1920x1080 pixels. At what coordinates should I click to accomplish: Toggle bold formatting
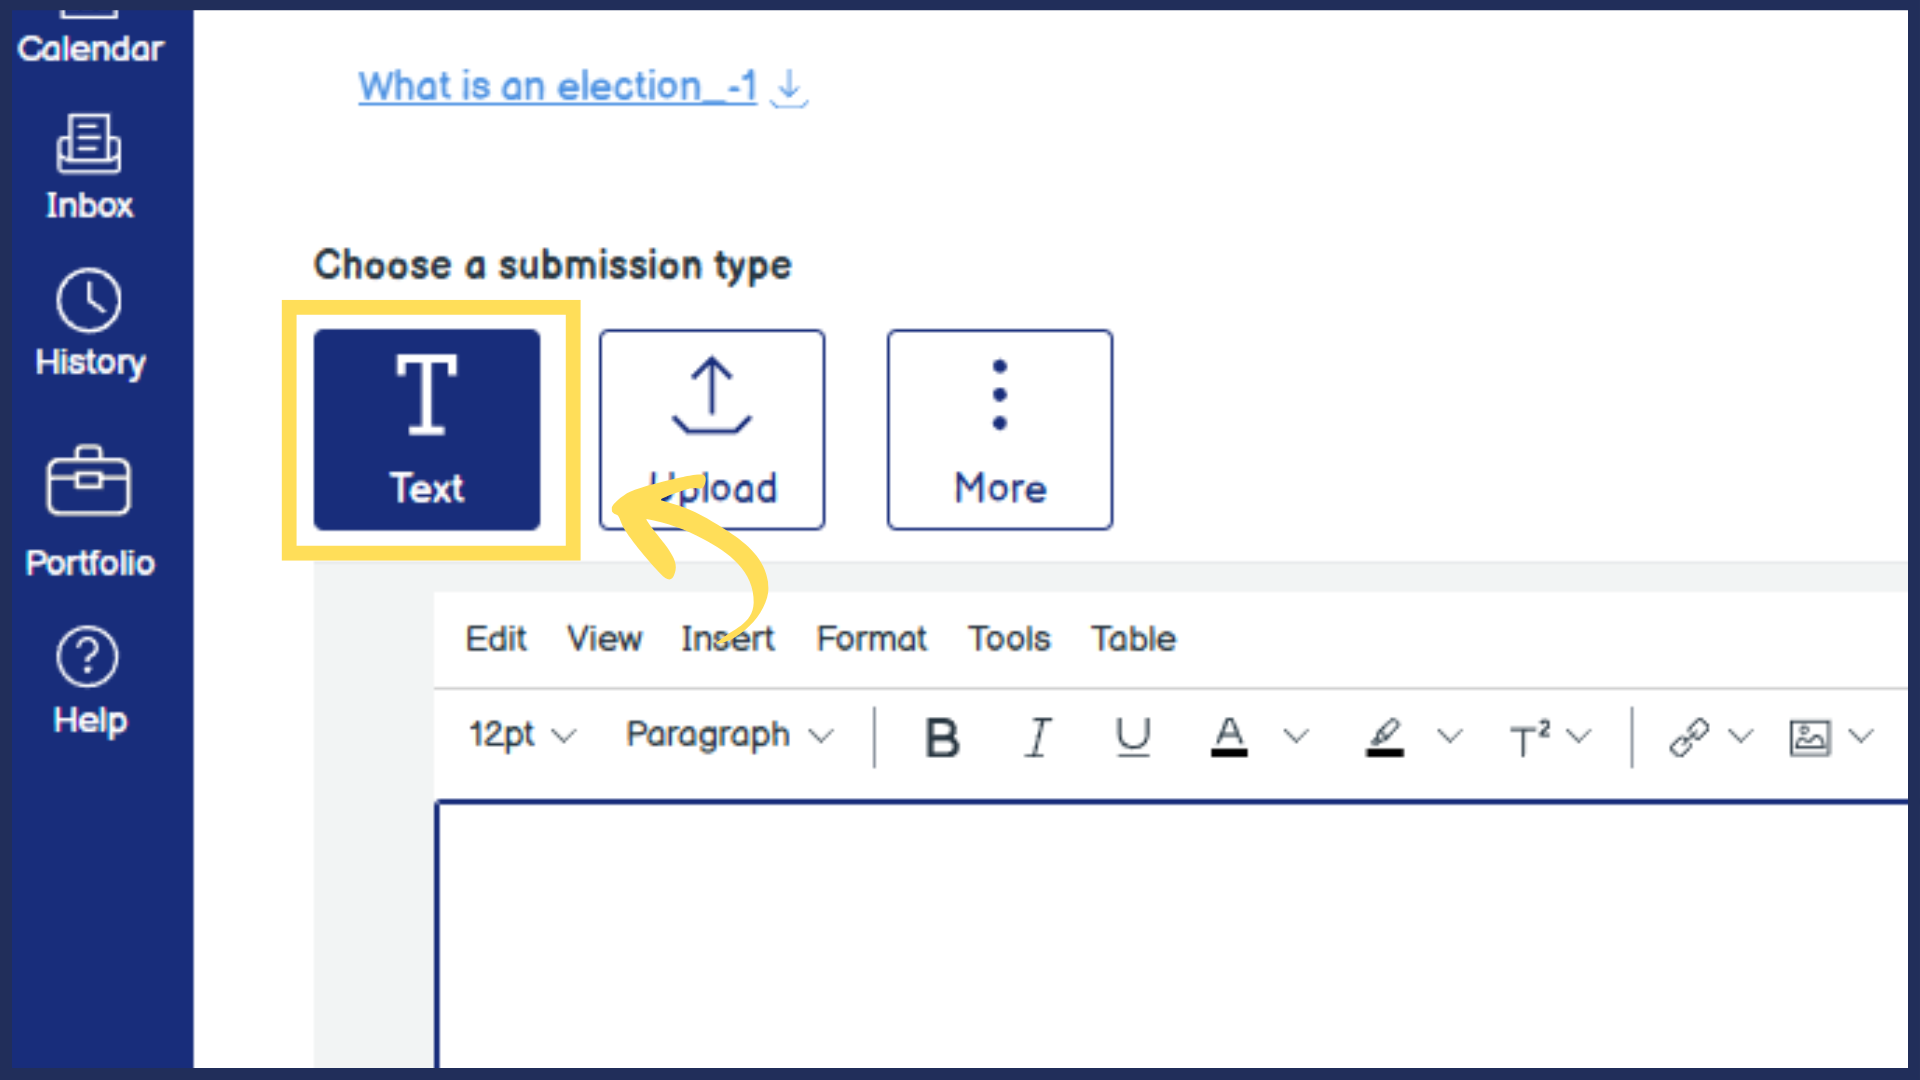(x=941, y=738)
